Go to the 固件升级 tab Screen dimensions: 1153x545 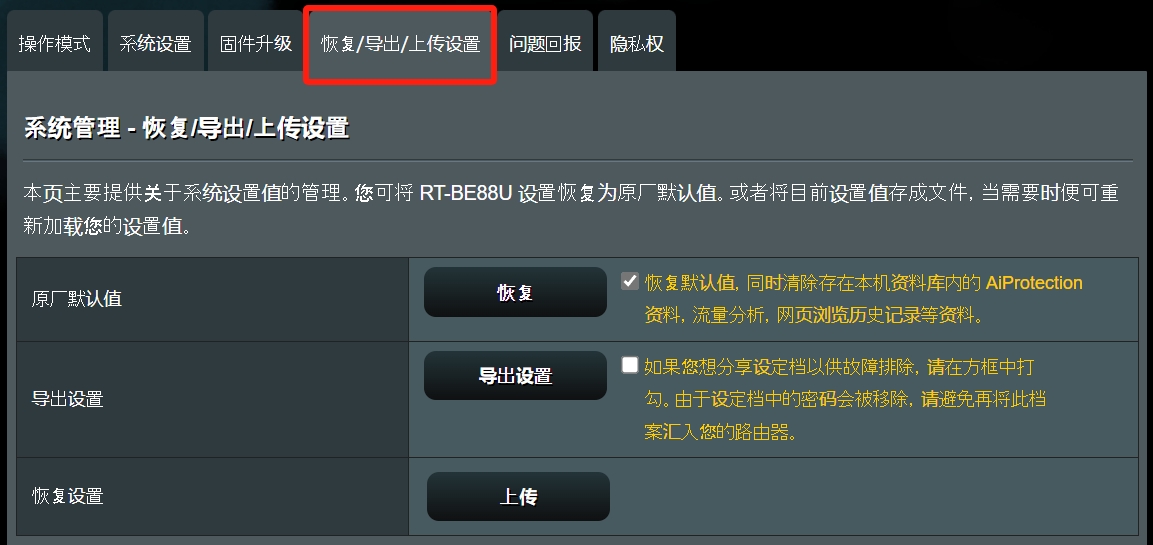click(x=256, y=43)
